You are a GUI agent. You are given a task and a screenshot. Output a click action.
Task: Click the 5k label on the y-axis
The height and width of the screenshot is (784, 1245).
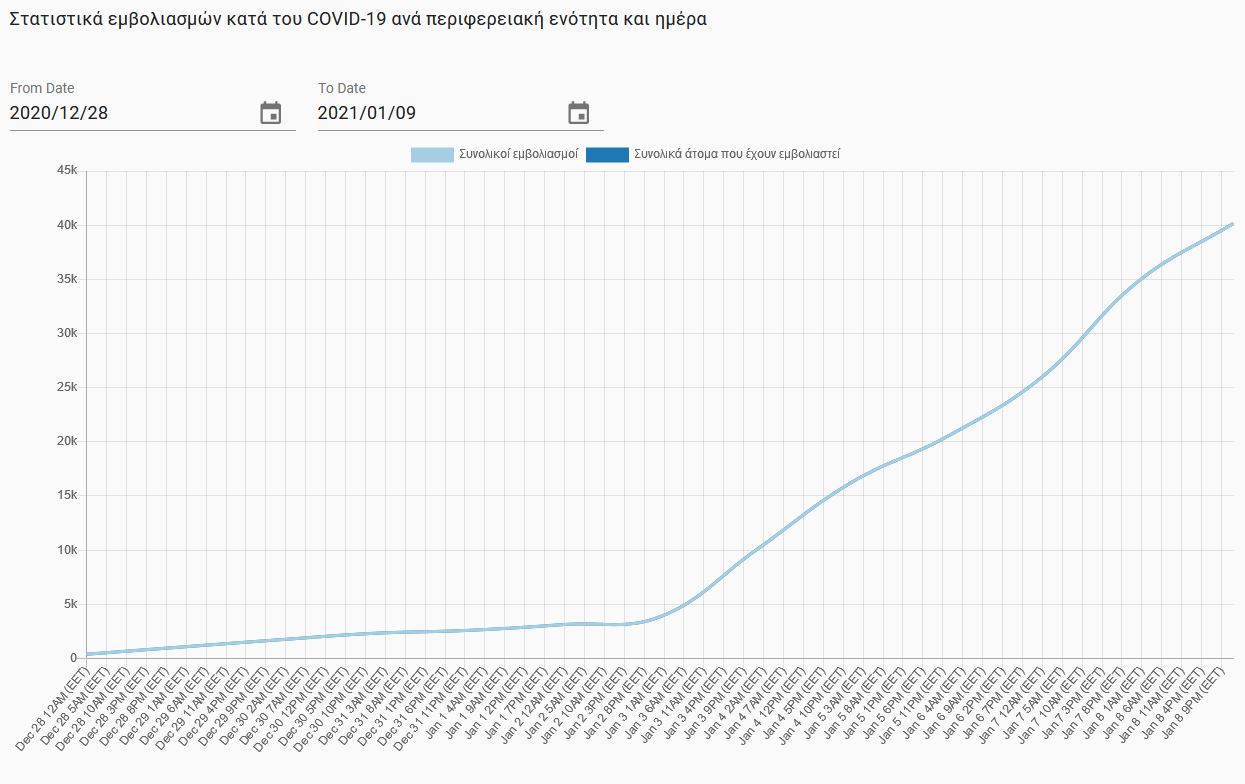70,604
